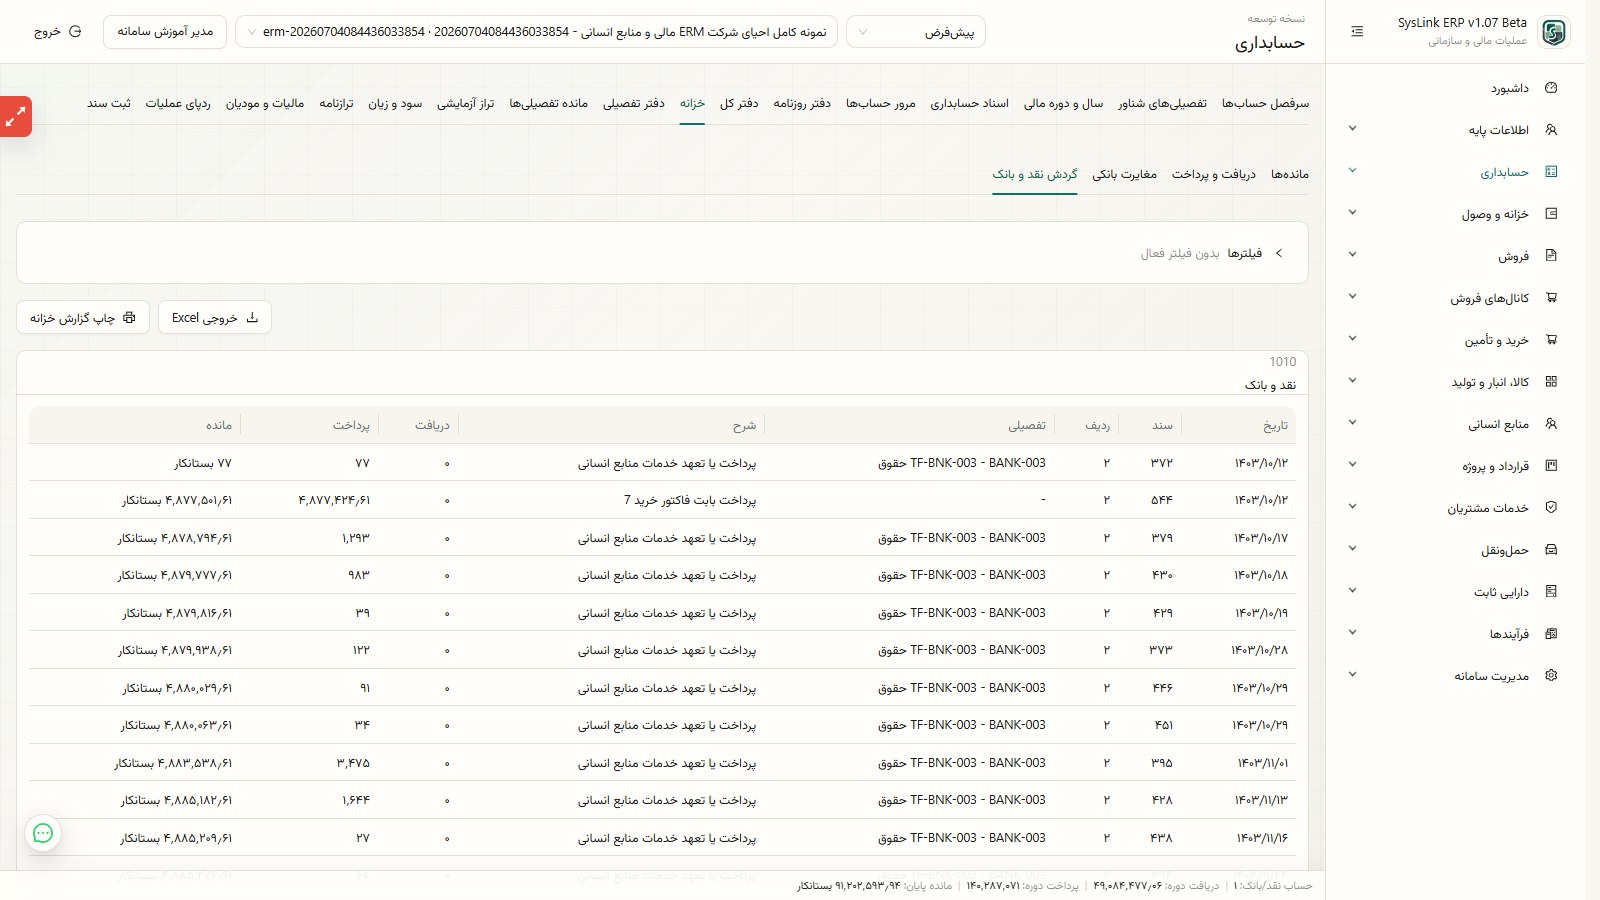Image resolution: width=1600 pixels, height=900 pixels.
Task: Click the دارایی ثابت sidebar icon
Action: point(1551,592)
